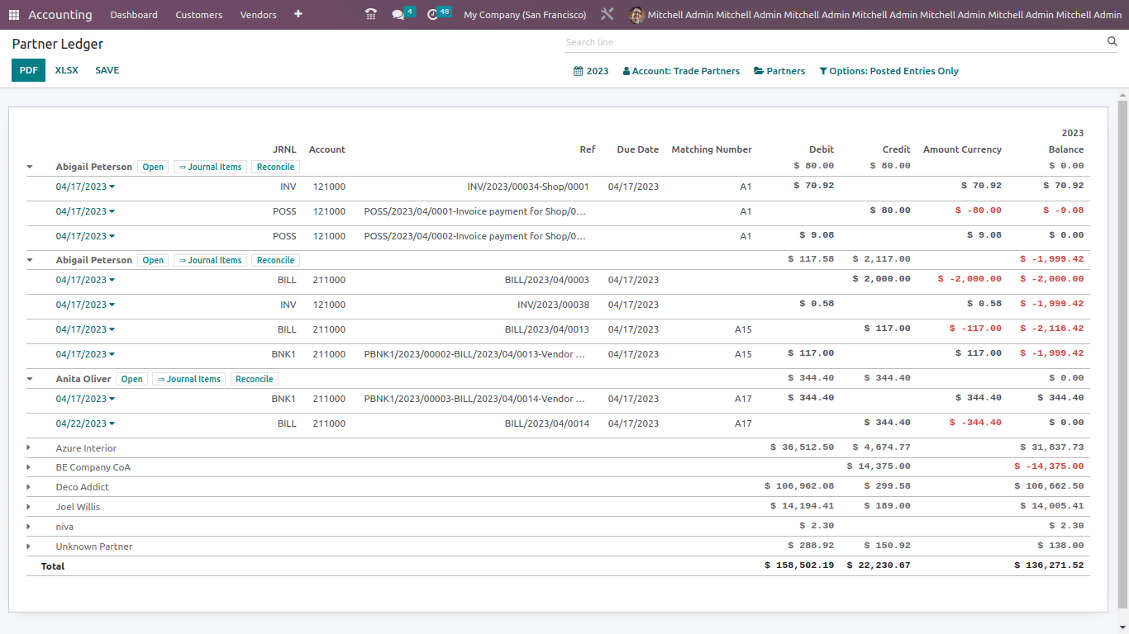Expand Deco Addict row
Image resolution: width=1129 pixels, height=634 pixels.
(29, 487)
